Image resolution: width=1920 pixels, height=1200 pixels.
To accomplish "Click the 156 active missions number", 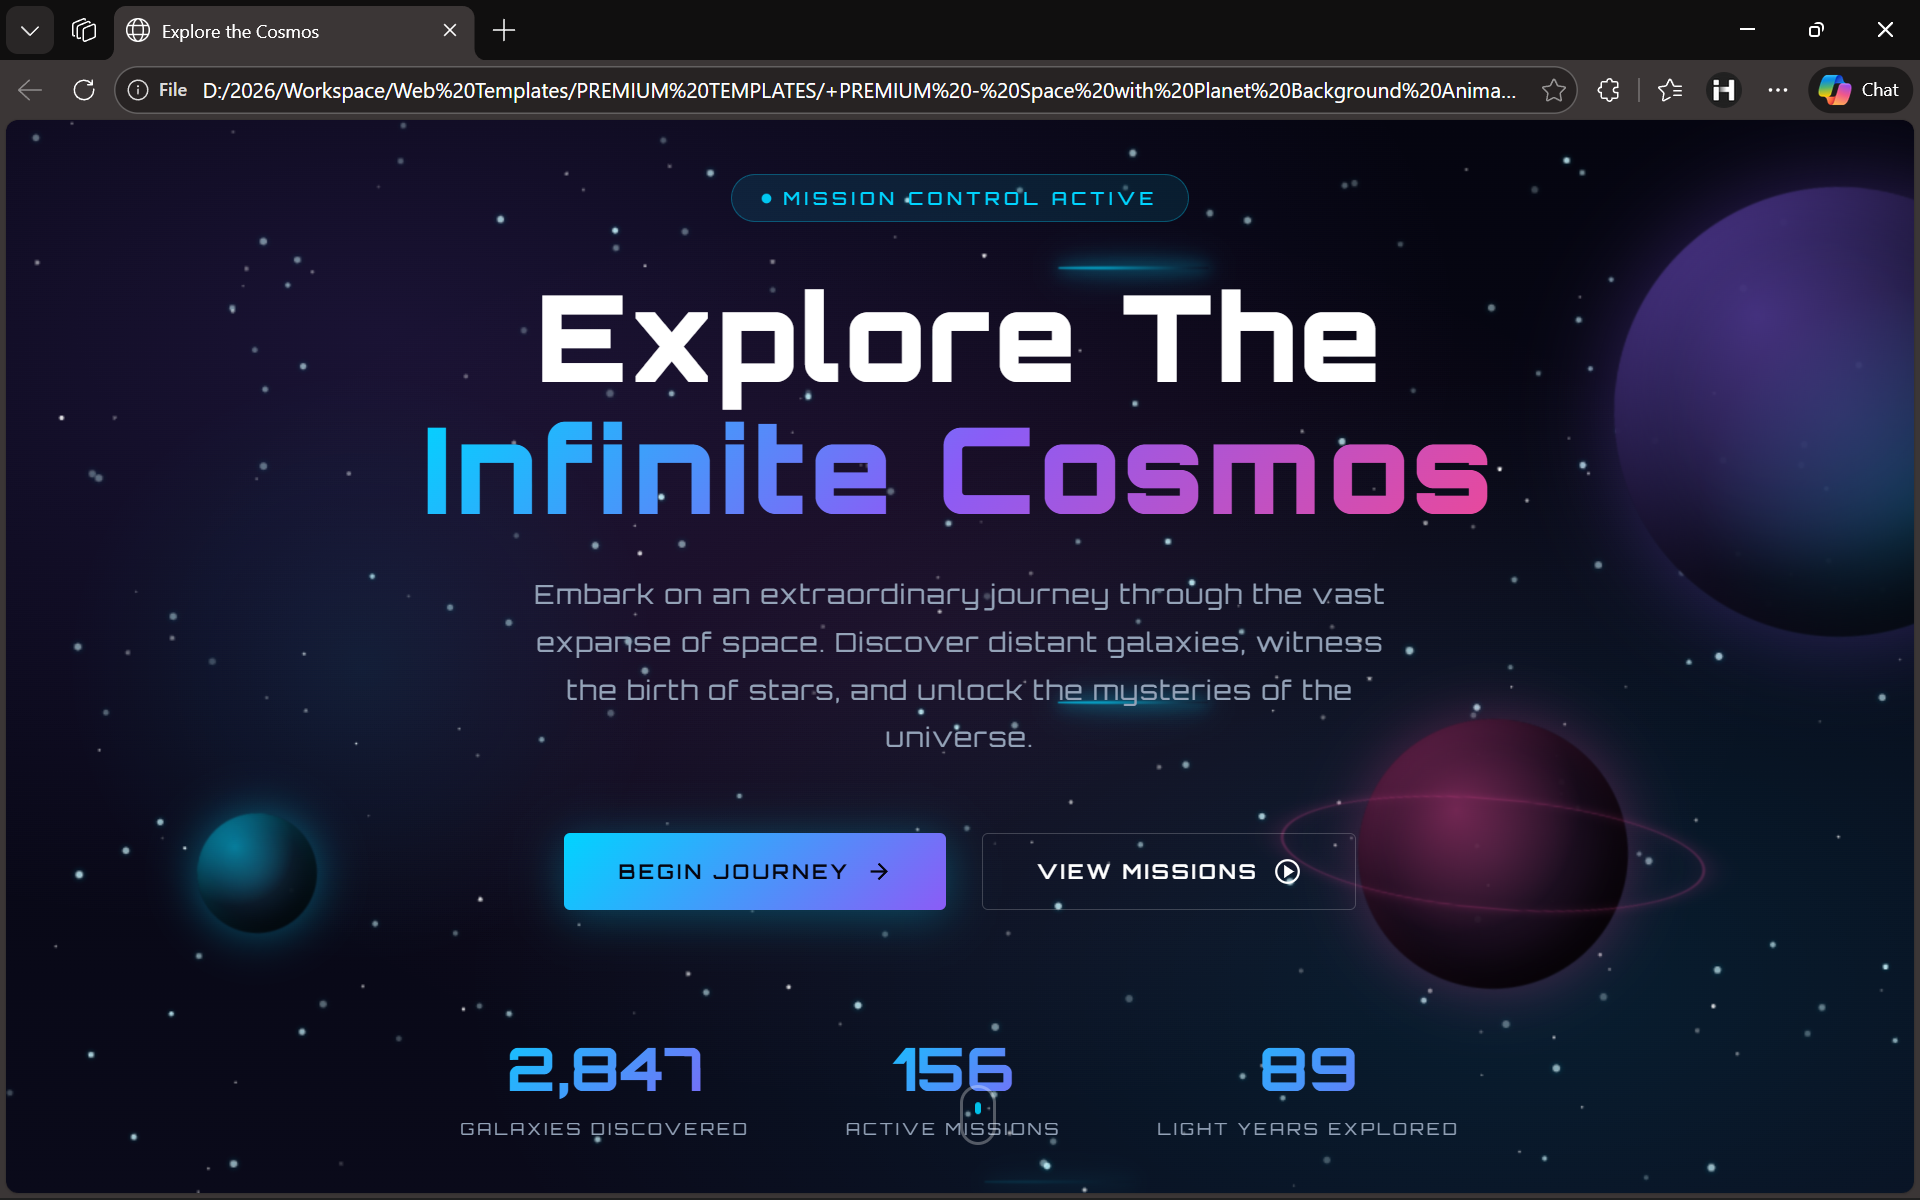I will tap(953, 1071).
